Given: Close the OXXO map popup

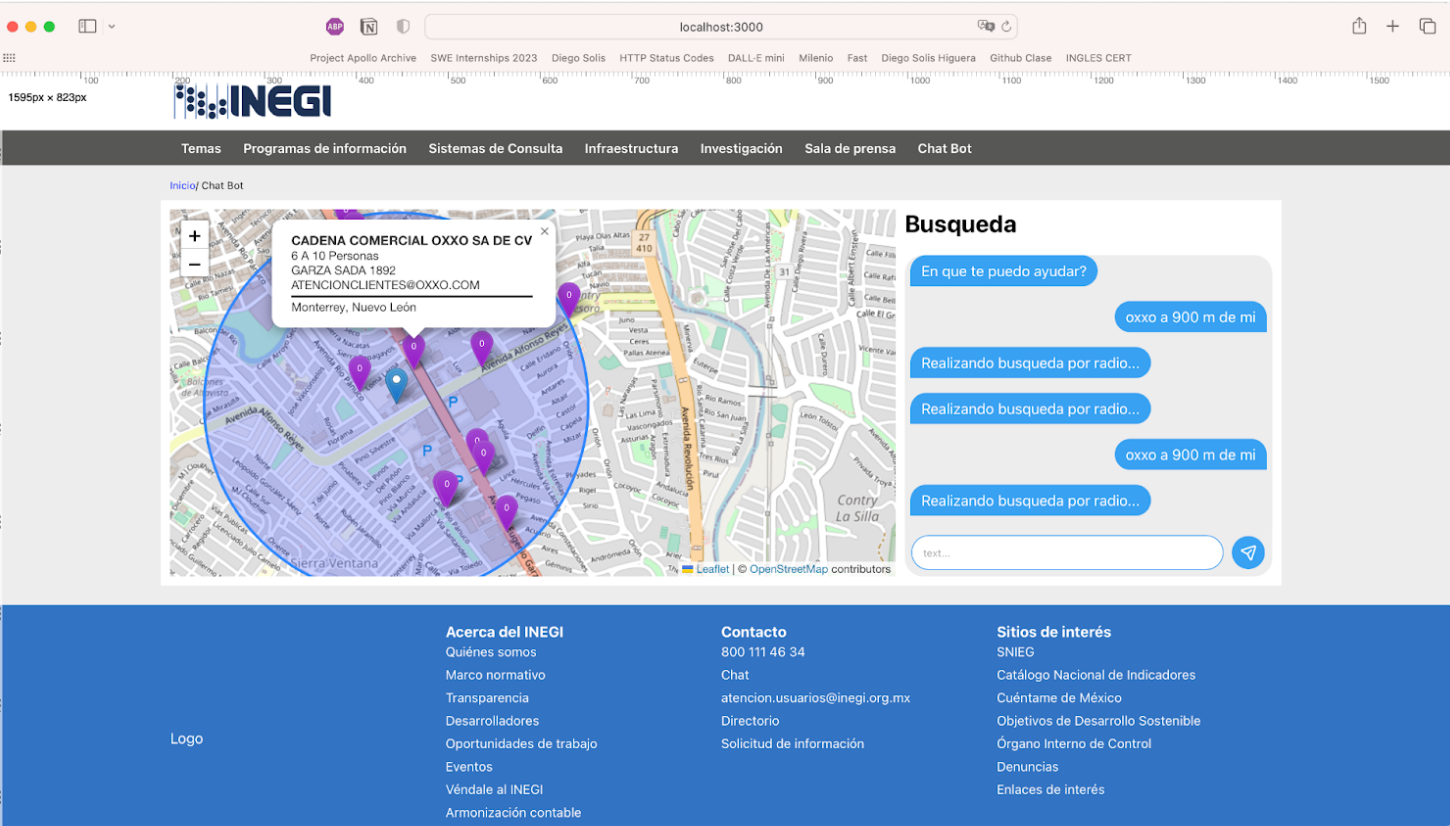Looking at the screenshot, I should [x=544, y=231].
